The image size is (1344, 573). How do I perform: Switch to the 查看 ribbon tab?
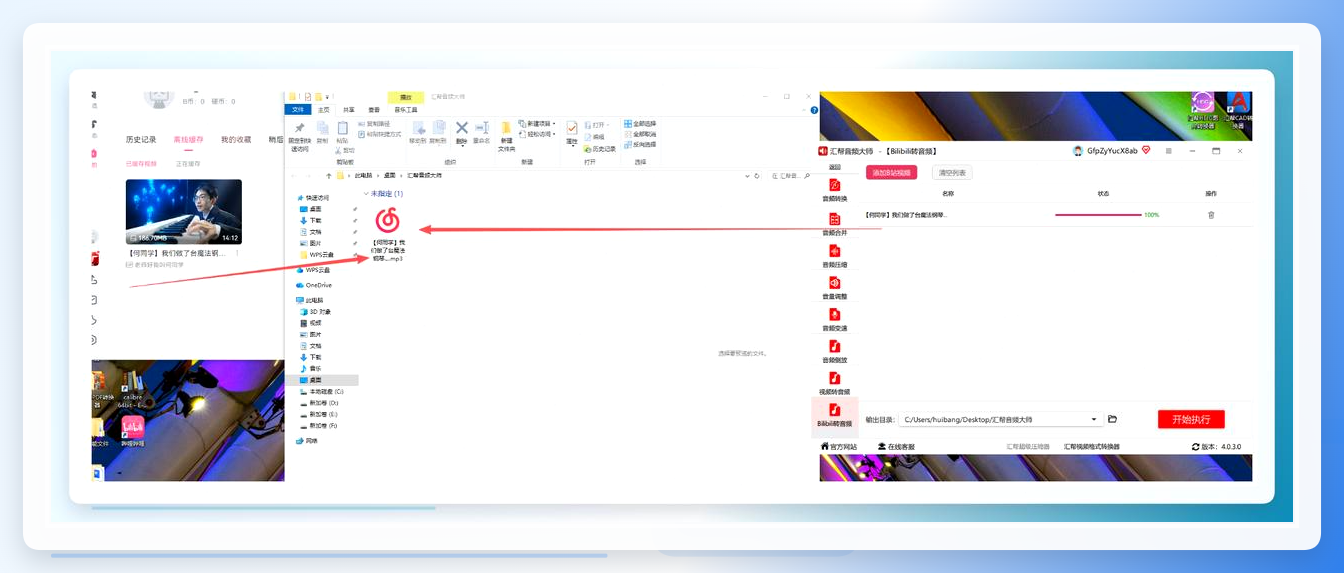(x=374, y=109)
